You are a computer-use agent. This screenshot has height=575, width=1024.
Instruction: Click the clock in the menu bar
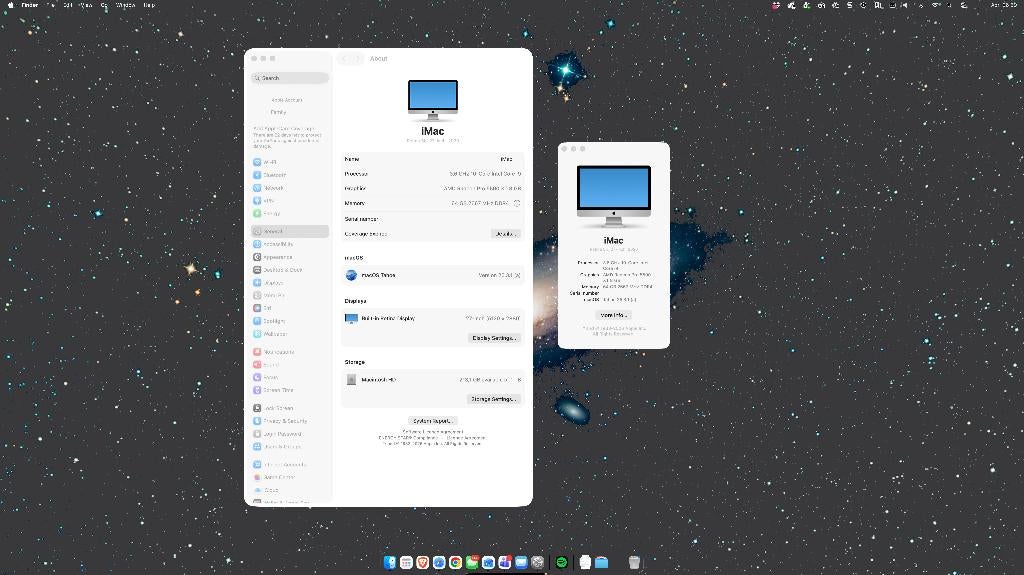[x=1003, y=5]
